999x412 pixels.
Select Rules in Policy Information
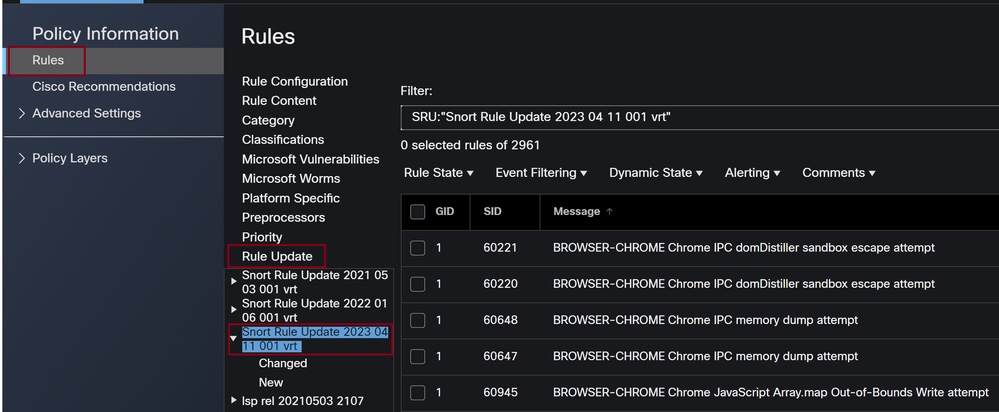pyautogui.click(x=48, y=60)
